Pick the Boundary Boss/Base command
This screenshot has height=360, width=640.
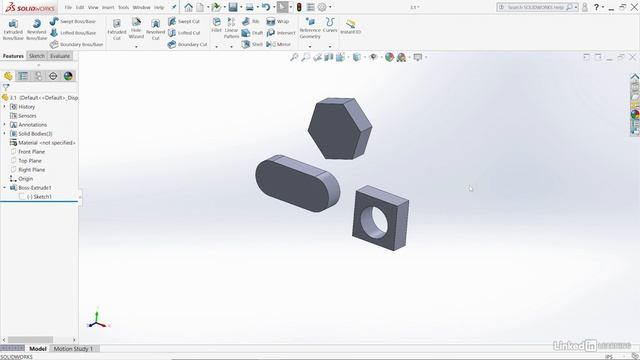click(77, 44)
